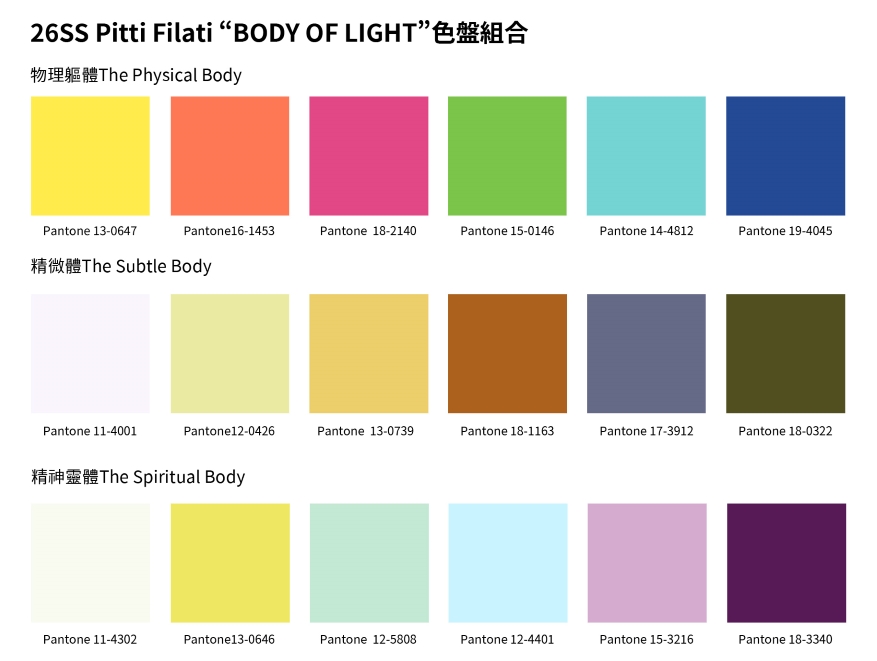Viewport: 877px width, 661px height.
Task: Pick the pale yellow Pantone 12-0426 swatch
Action: (x=230, y=353)
